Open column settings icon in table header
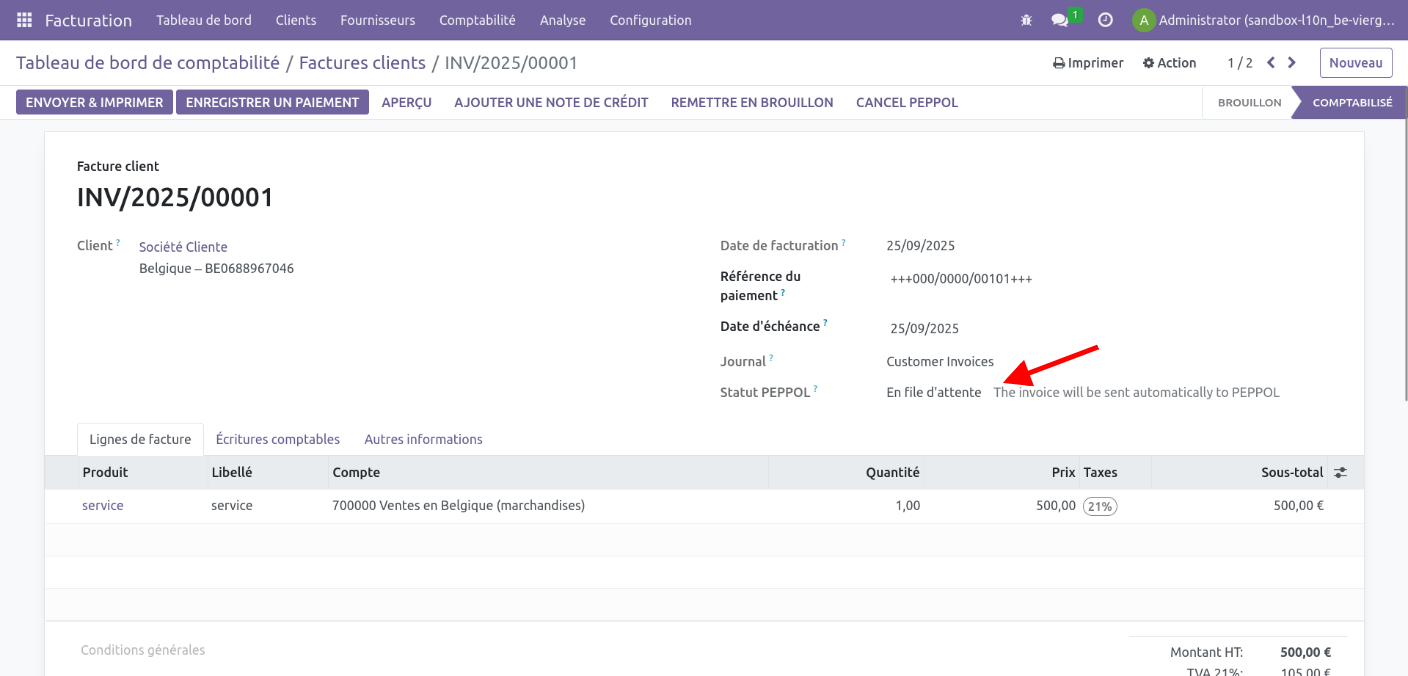 tap(1341, 472)
